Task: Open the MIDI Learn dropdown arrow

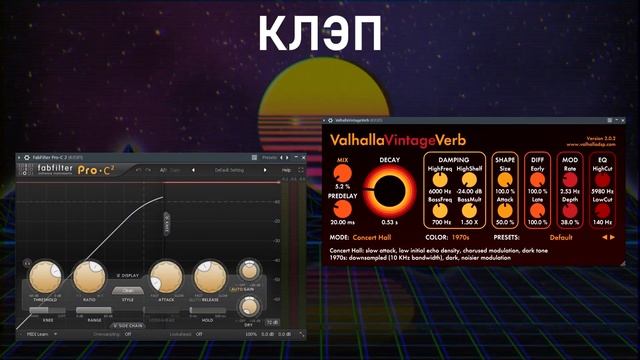Action: point(56,334)
